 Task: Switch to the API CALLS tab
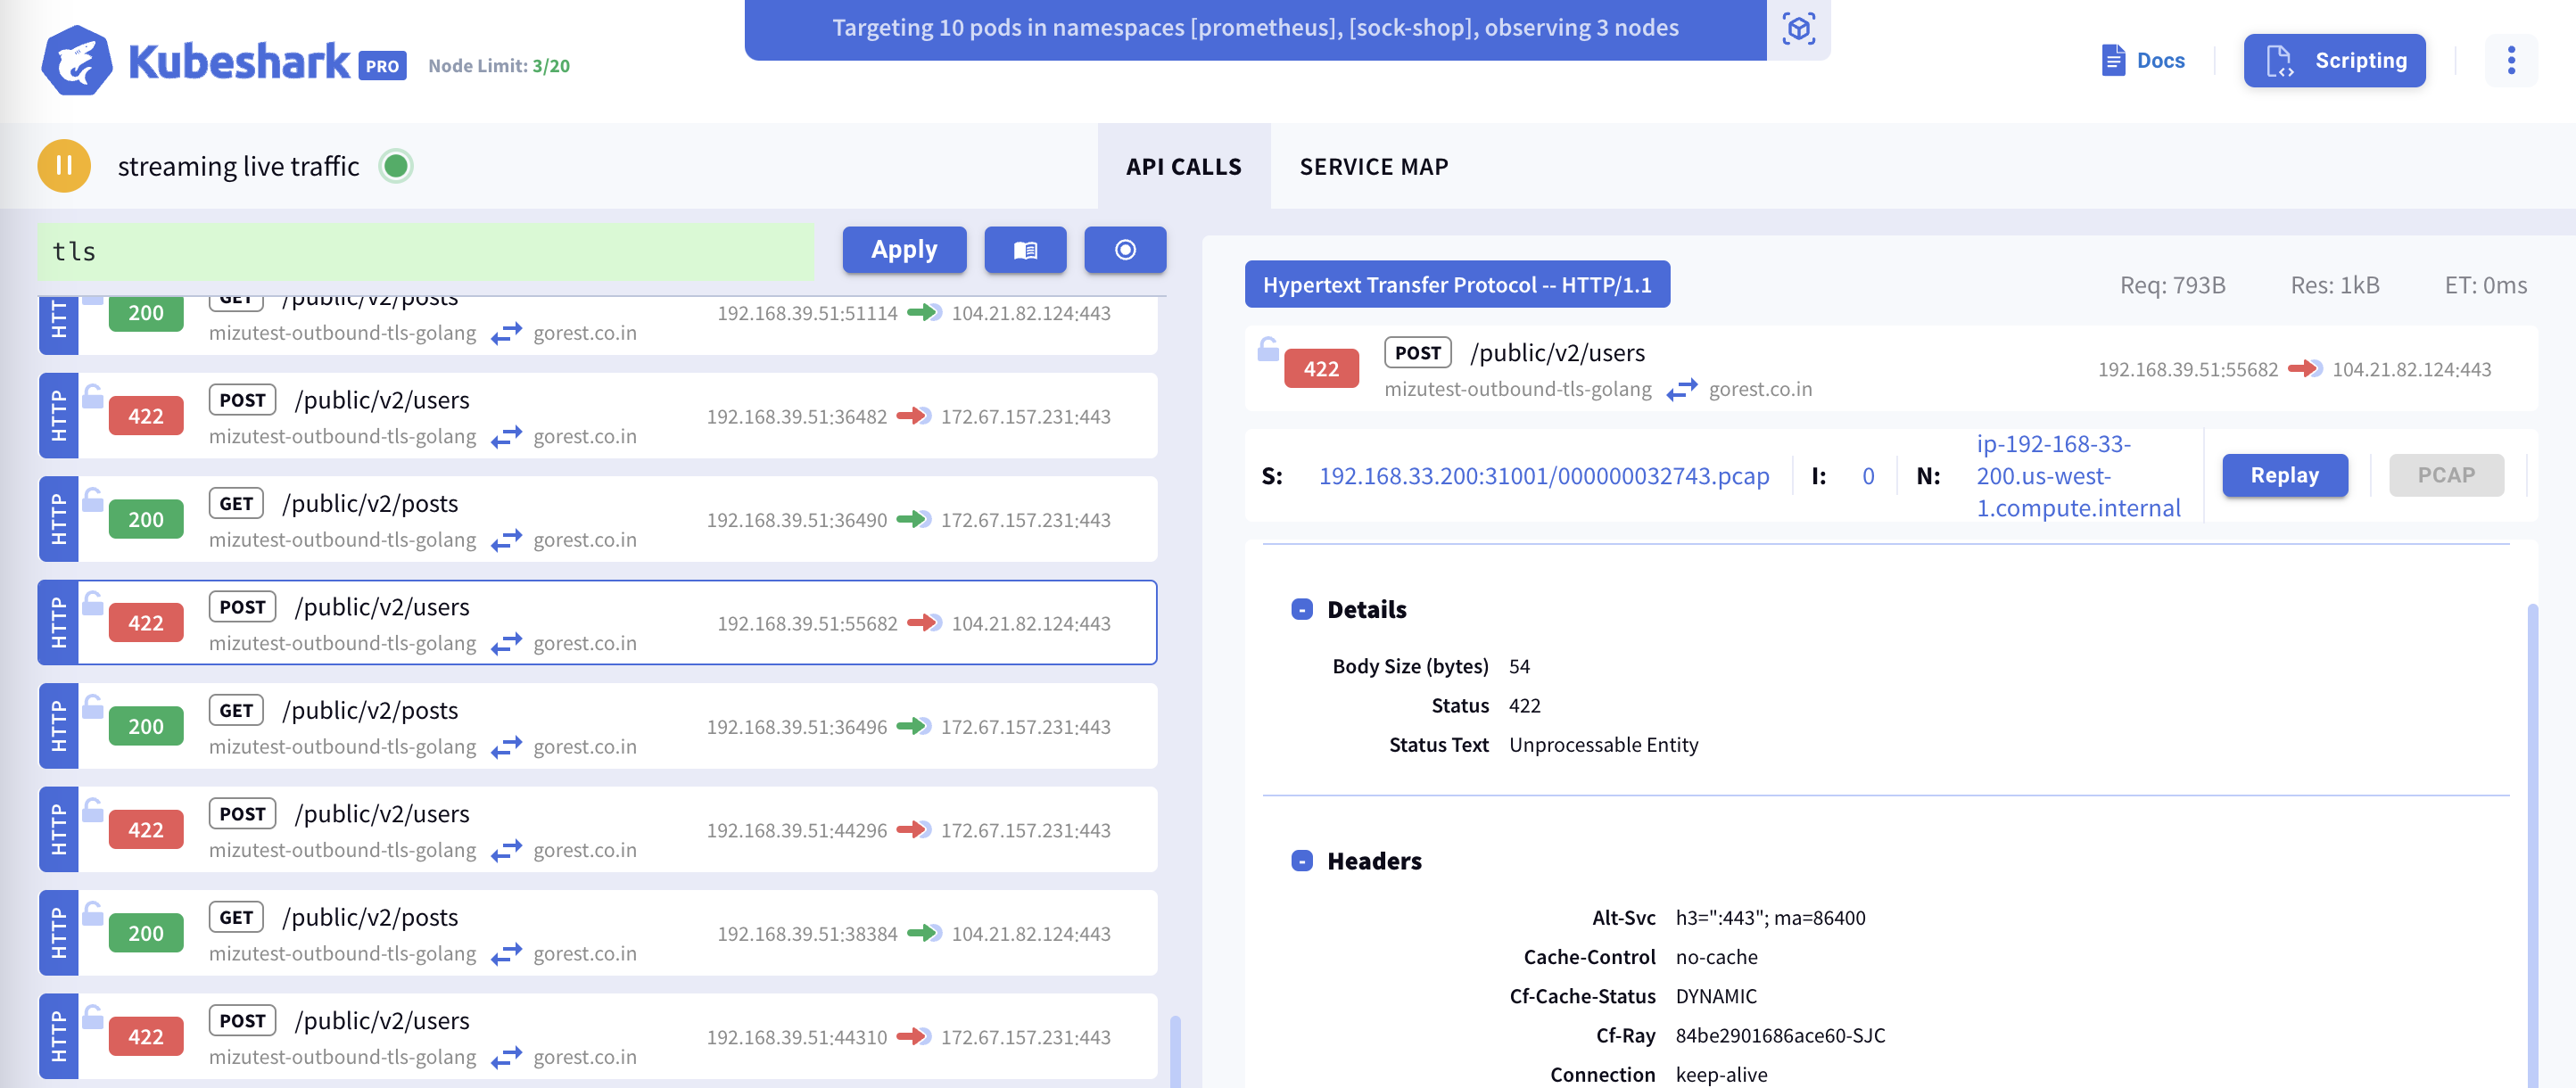(x=1183, y=164)
